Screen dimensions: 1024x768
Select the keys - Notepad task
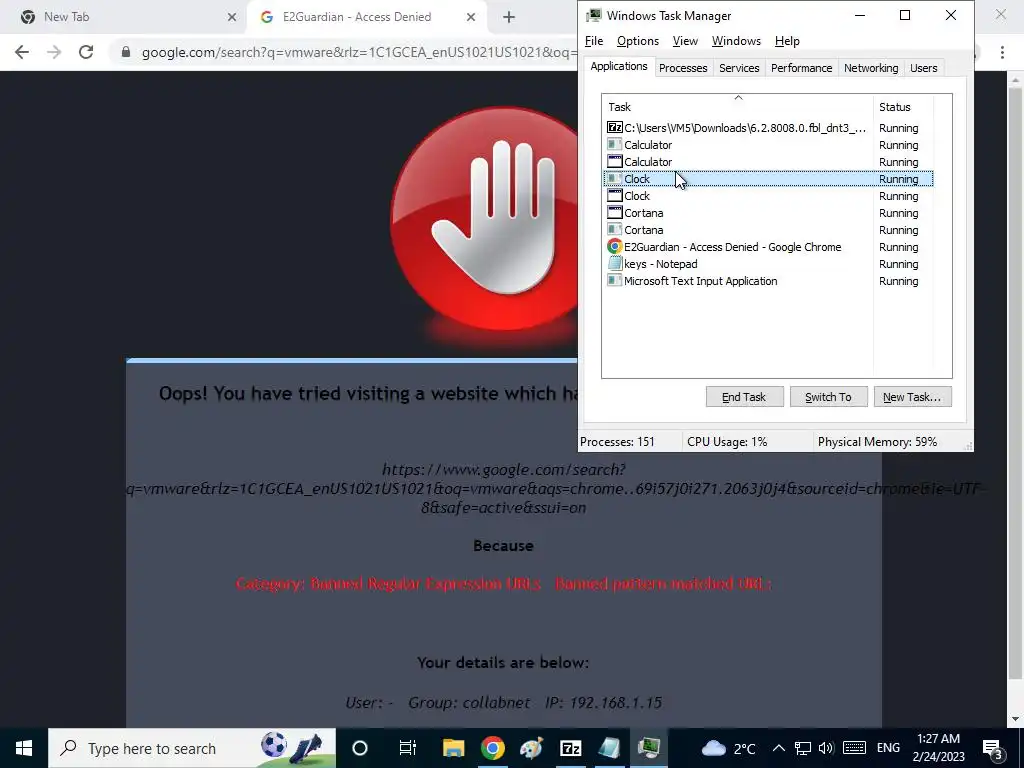tap(768, 264)
